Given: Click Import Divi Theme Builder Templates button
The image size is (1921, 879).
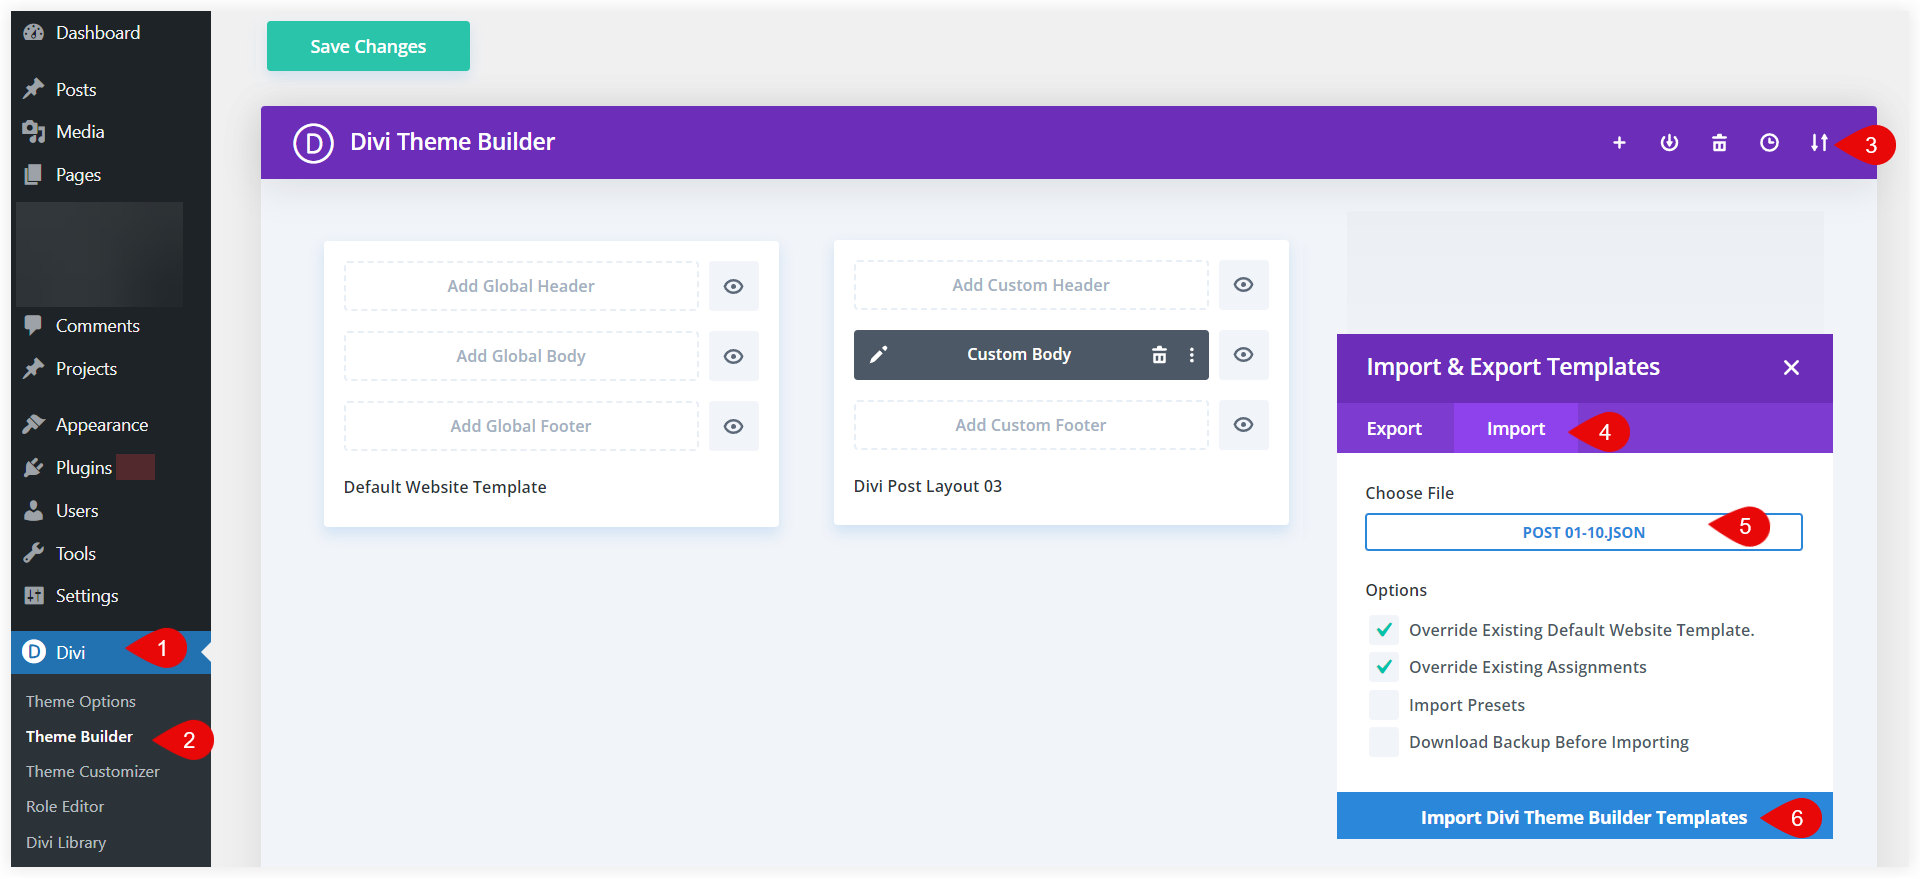Looking at the screenshot, I should pos(1584,817).
